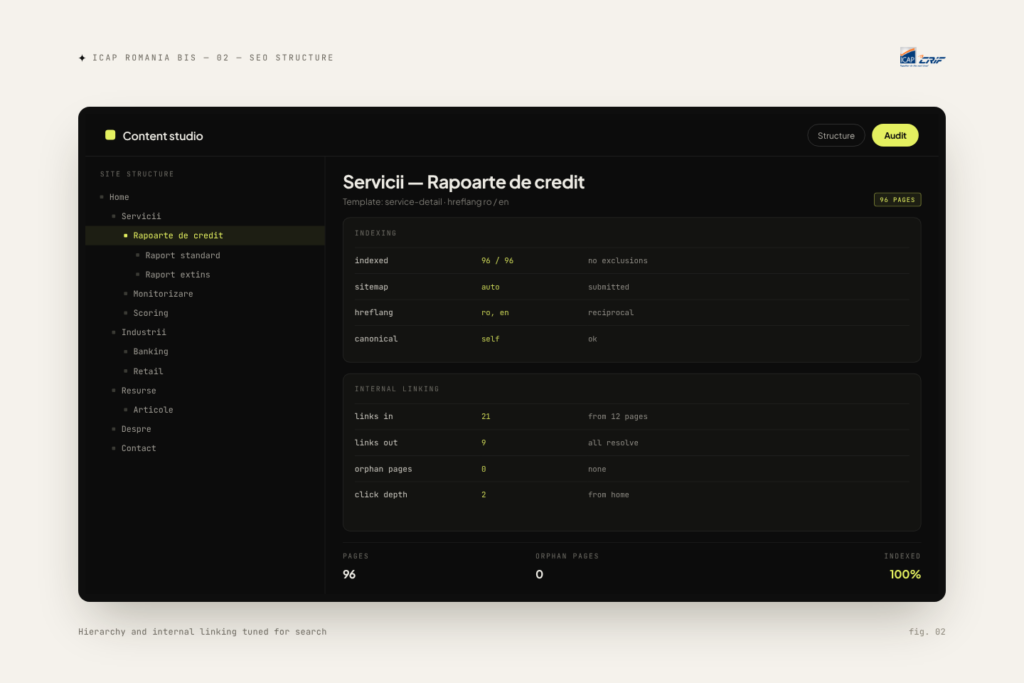Click the 96 / 96 indexed value
The image size is (1024, 683).
[x=497, y=261]
